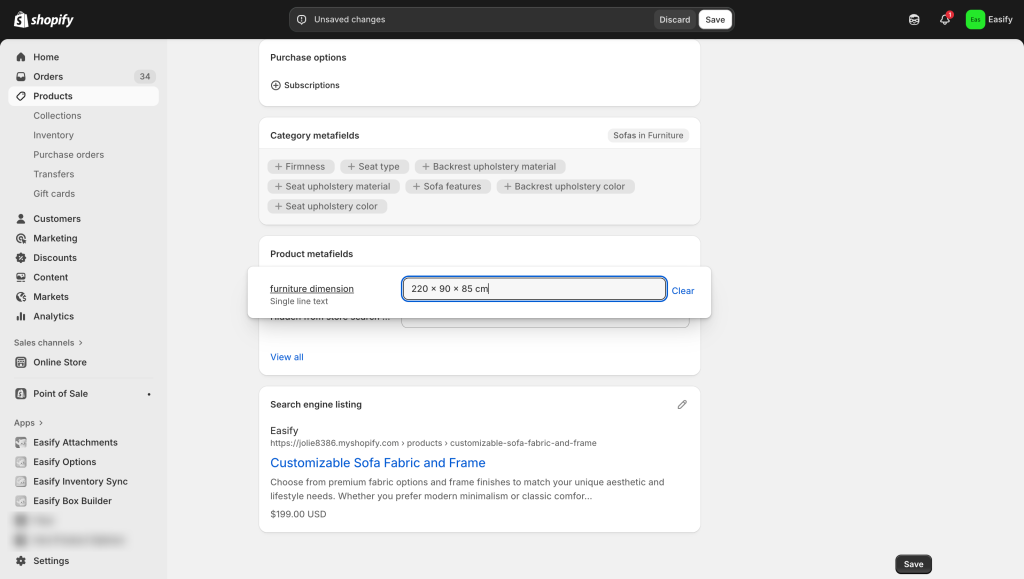Open Collections under Products
The width and height of the screenshot is (1024, 579).
57,116
